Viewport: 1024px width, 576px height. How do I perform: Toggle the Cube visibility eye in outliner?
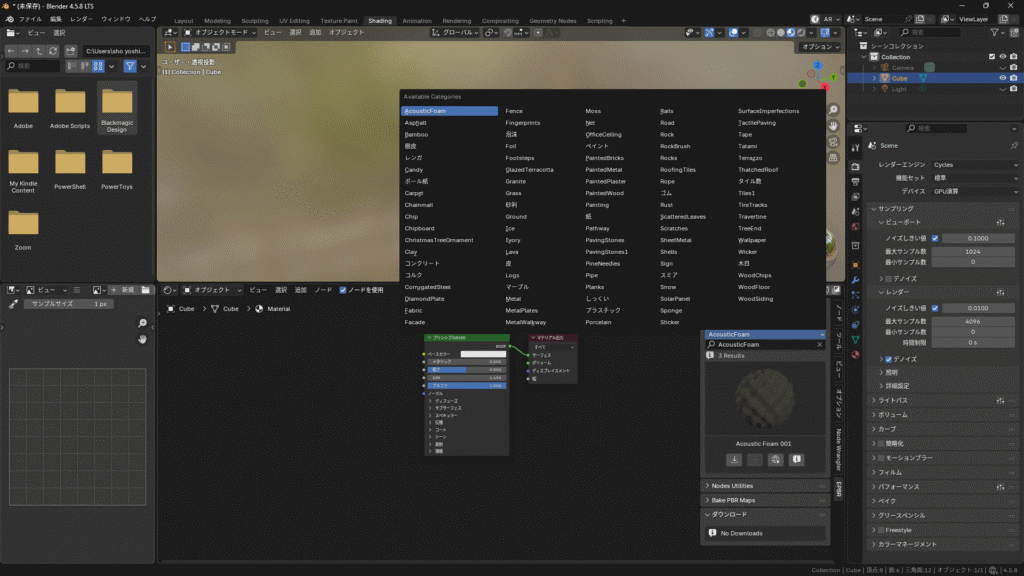1002,78
